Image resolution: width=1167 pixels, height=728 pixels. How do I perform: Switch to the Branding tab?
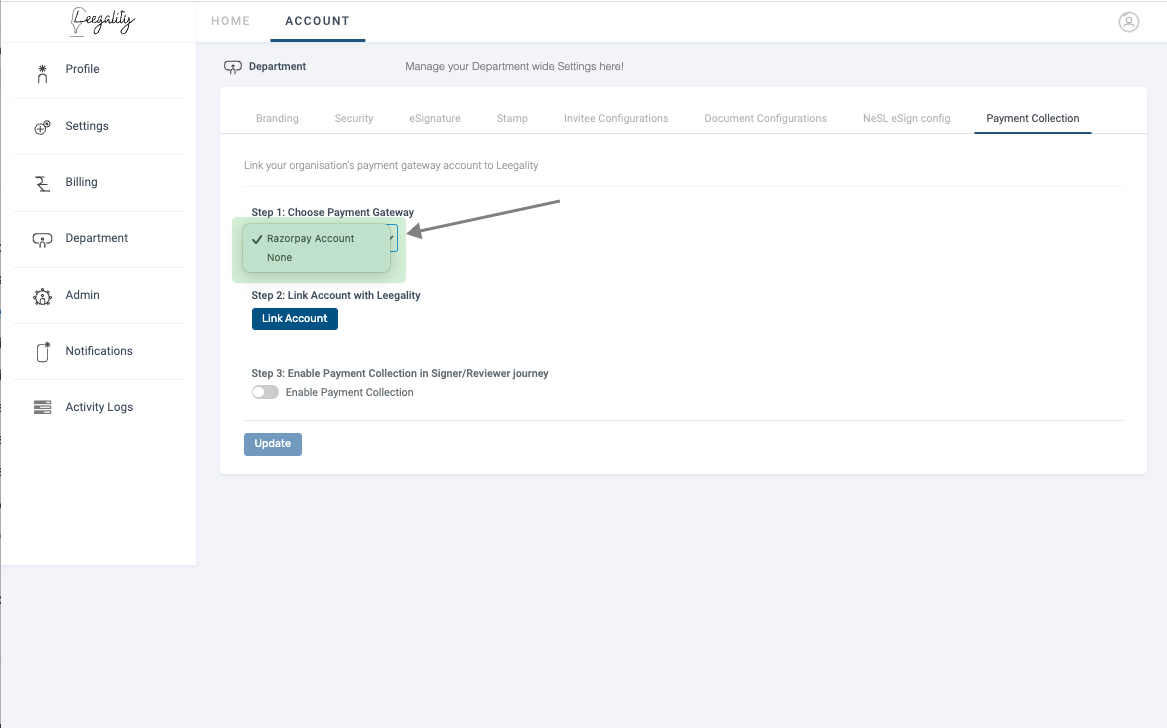[x=277, y=118]
